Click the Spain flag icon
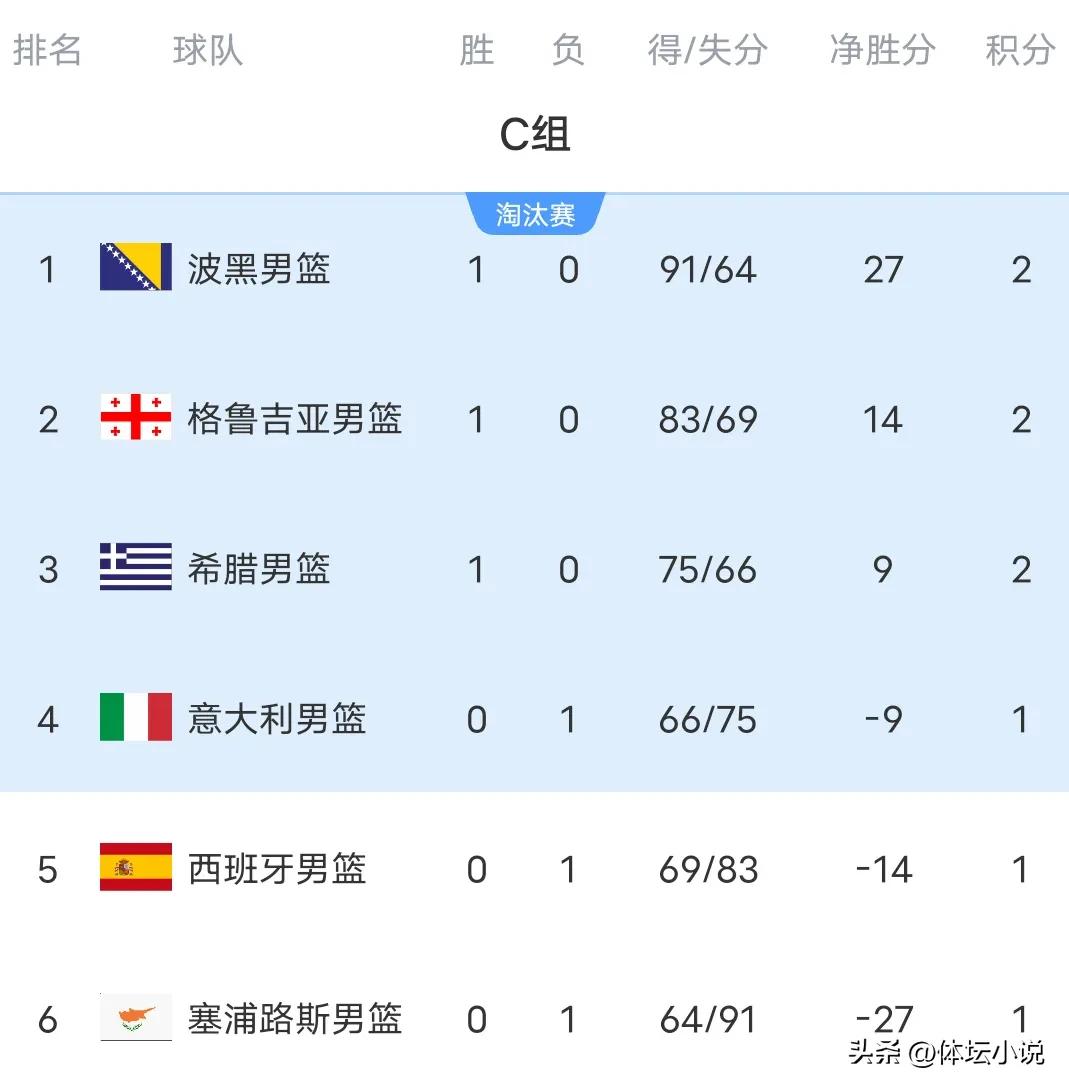 click(x=136, y=867)
